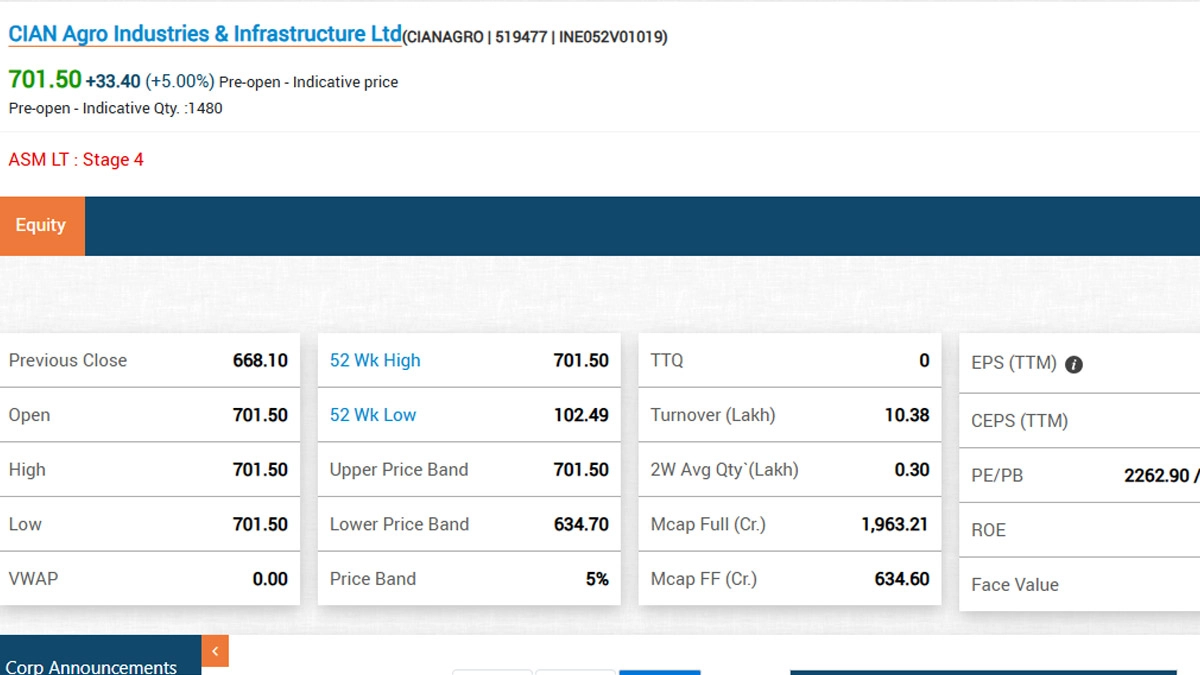The width and height of the screenshot is (1200, 675).
Task: Click the ASM LT : Stage 4 notice
Action: pos(76,160)
